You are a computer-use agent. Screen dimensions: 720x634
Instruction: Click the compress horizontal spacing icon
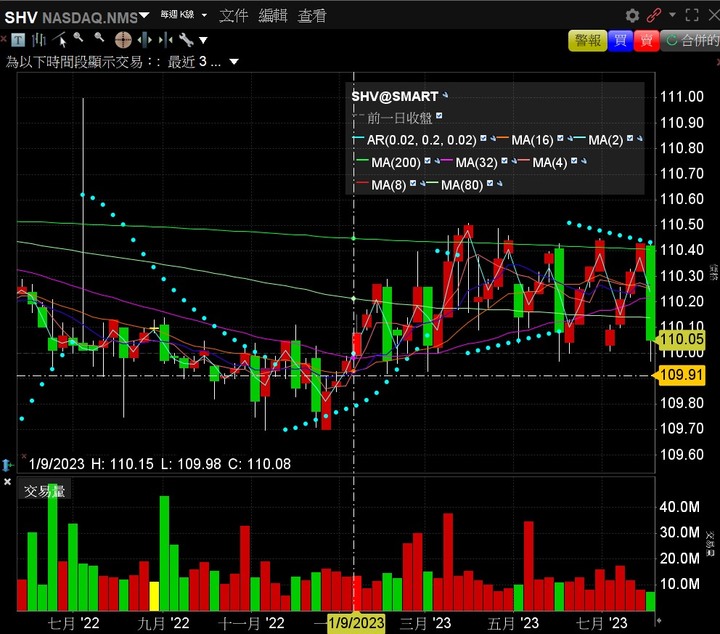(x=165, y=40)
